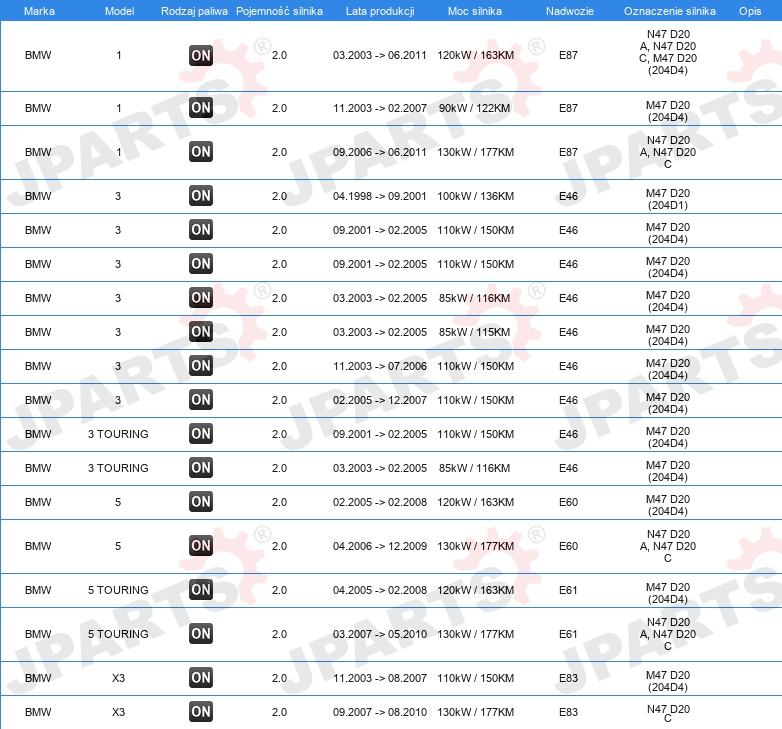Click the Moc silnika column header

click(475, 11)
